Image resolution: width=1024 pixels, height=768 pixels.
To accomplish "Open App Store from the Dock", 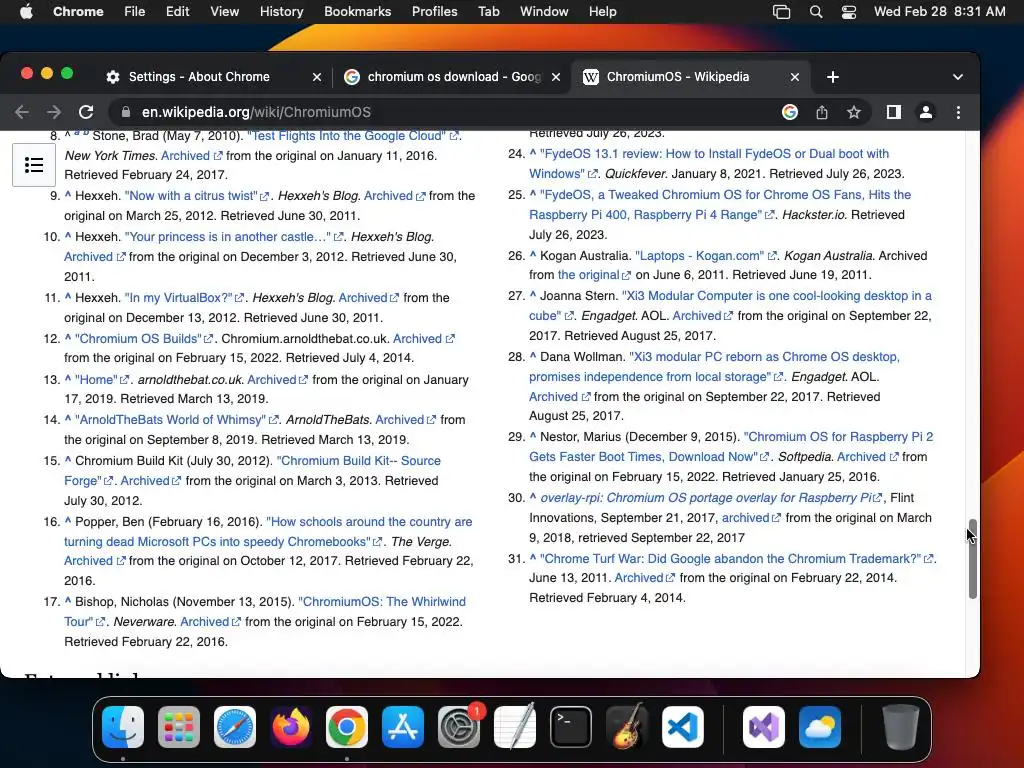I will (x=403, y=727).
